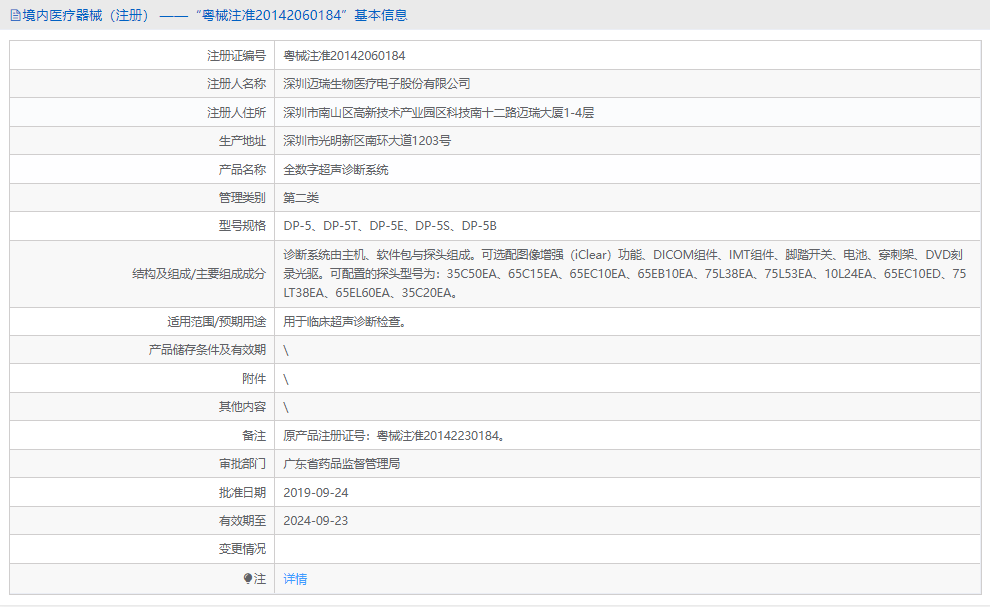
Task: Click the 生产地址 label cell
Action: 142,141
